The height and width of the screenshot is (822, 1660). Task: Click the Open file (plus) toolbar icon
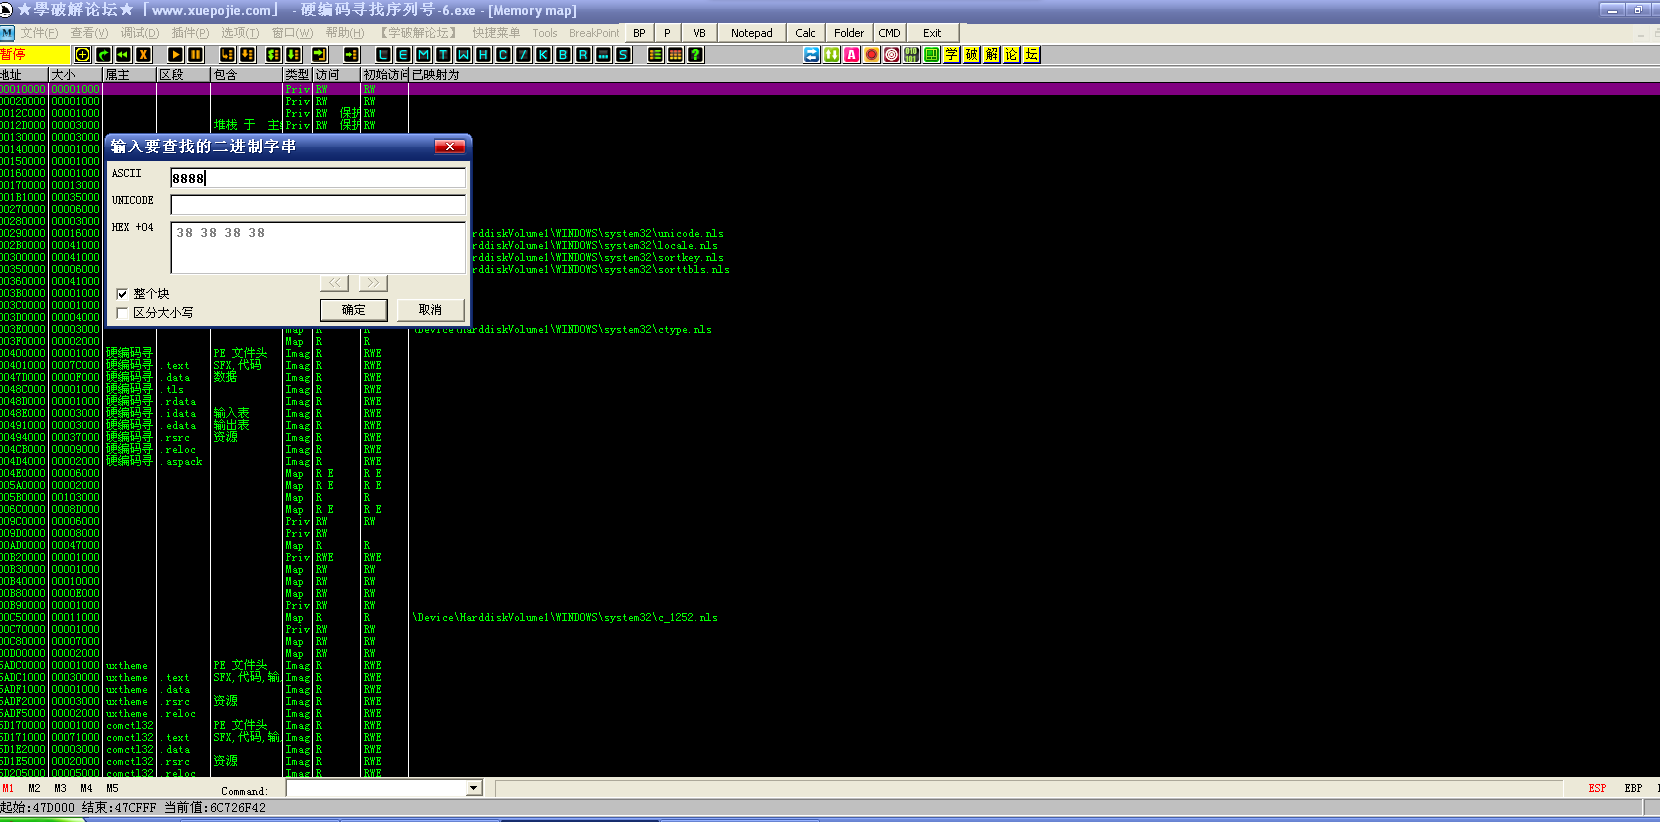(83, 55)
